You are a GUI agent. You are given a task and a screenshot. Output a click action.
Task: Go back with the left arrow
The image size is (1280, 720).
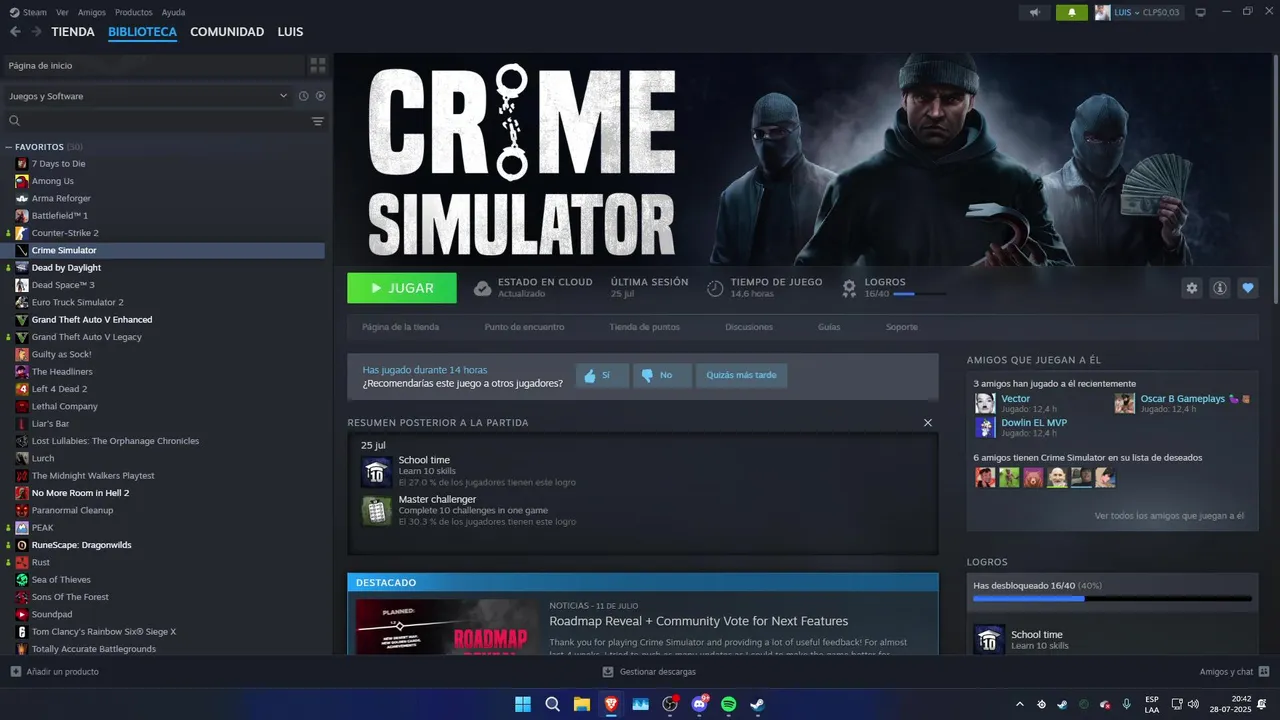tap(15, 32)
